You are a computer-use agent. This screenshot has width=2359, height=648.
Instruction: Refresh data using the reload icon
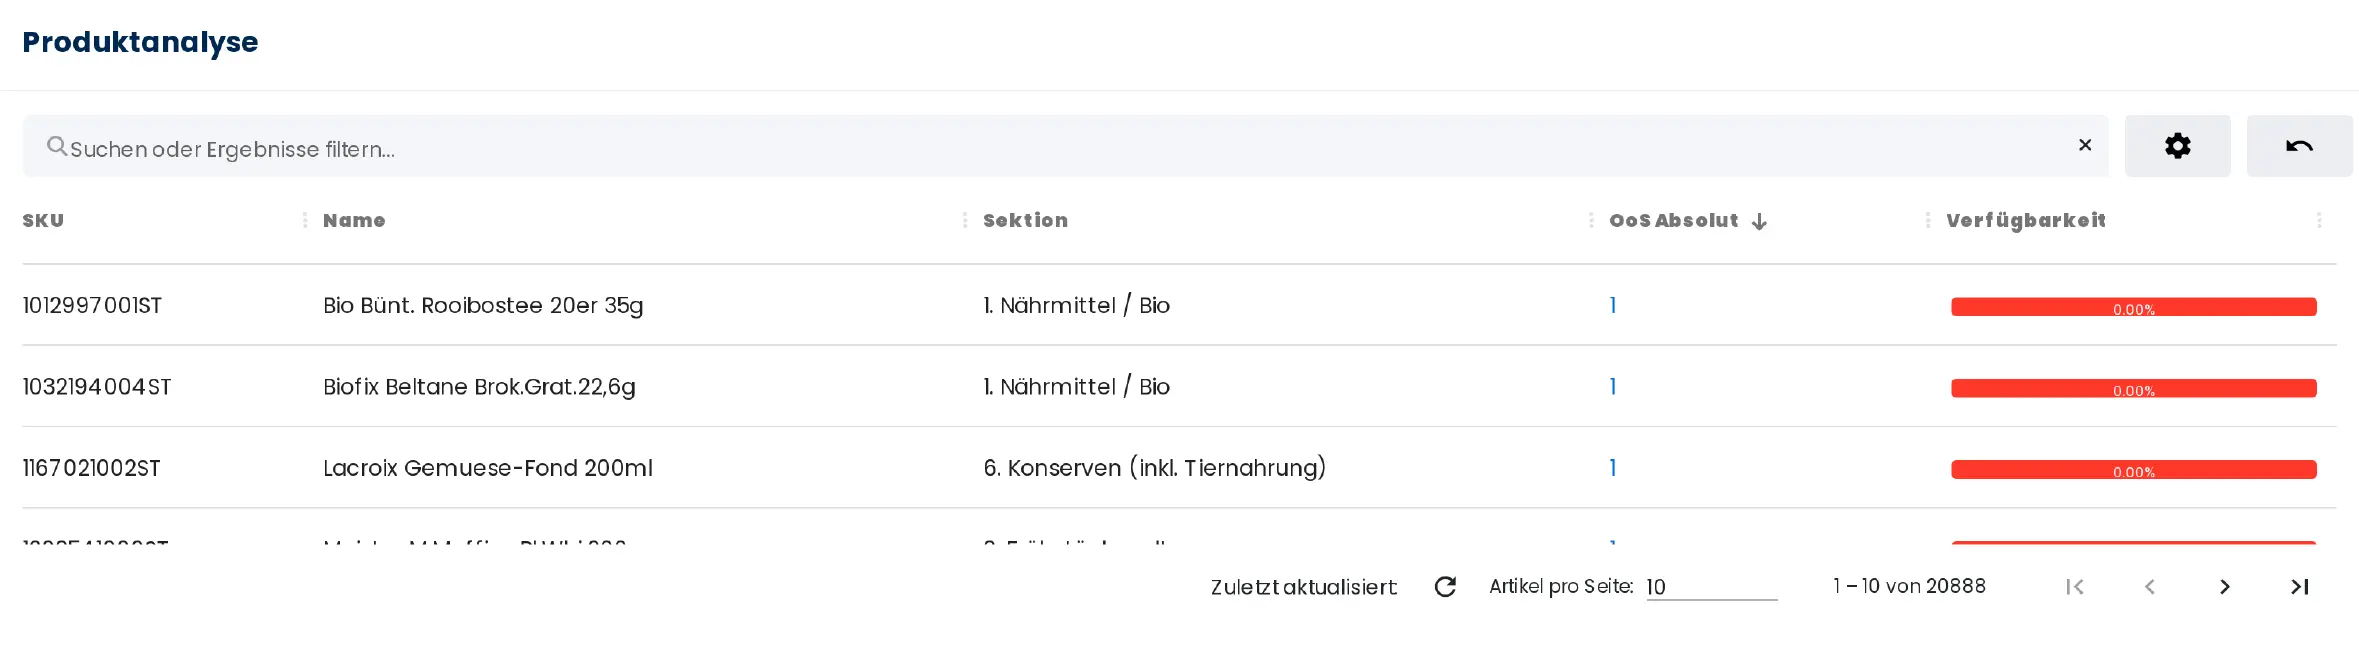1445,587
